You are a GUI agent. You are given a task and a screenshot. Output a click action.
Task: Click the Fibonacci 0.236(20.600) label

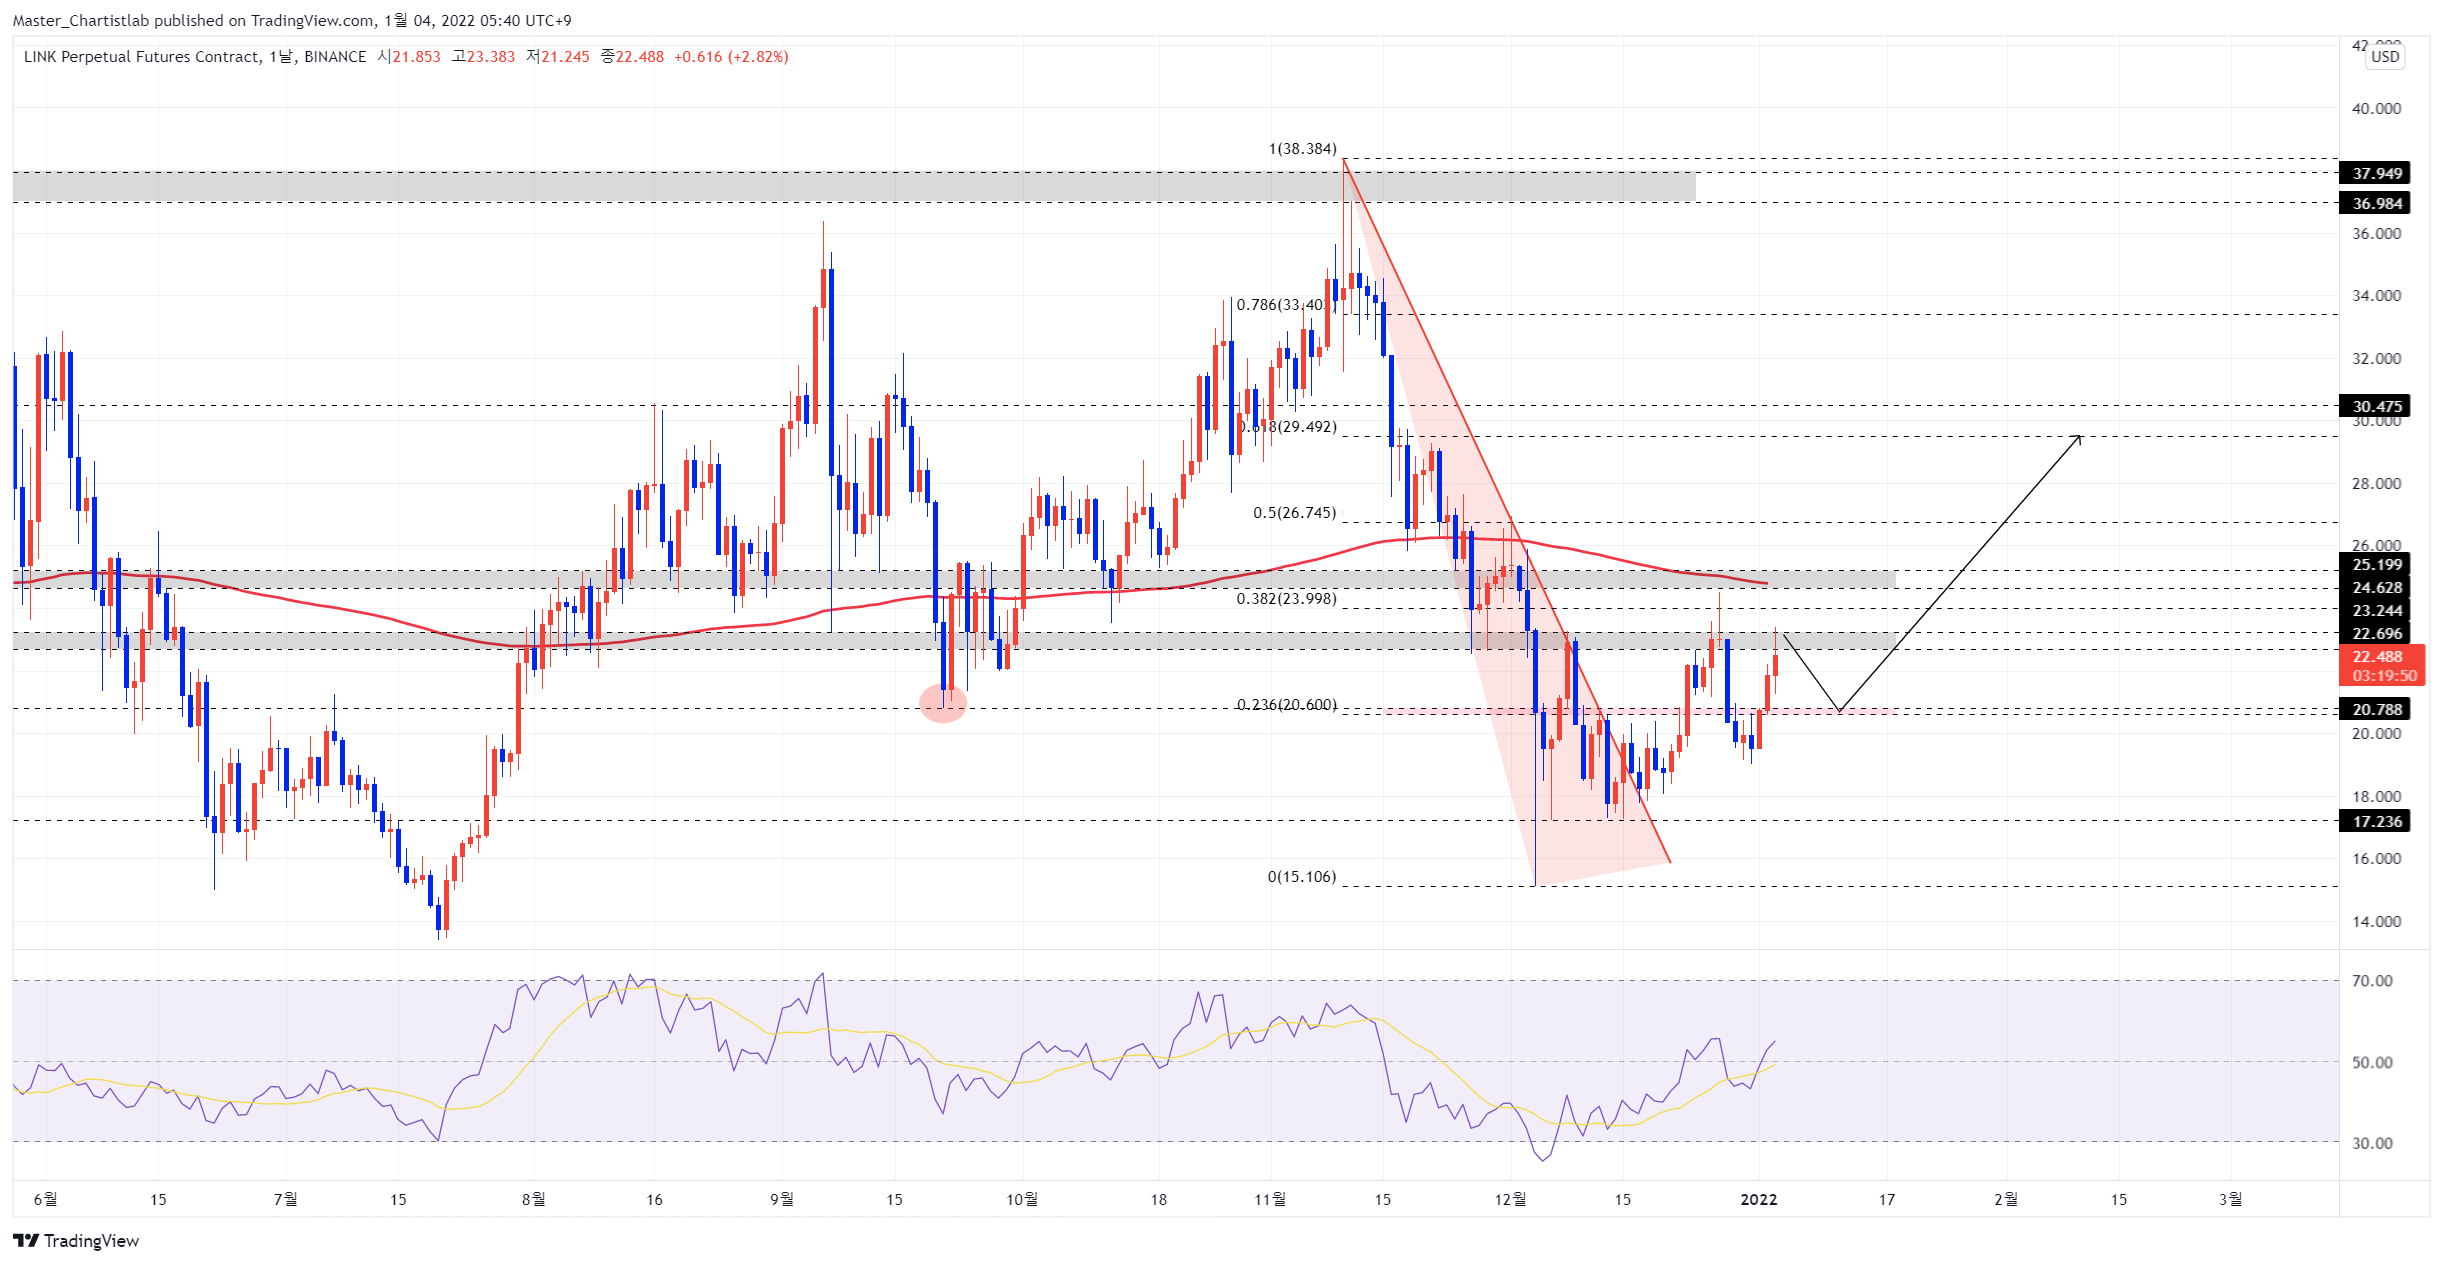click(1286, 705)
